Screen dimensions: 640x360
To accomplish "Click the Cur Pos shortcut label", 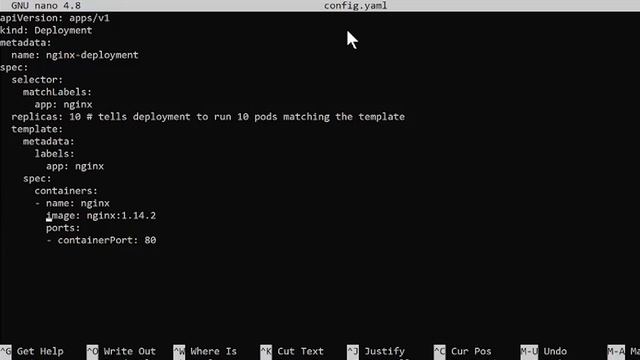I will click(x=471, y=351).
